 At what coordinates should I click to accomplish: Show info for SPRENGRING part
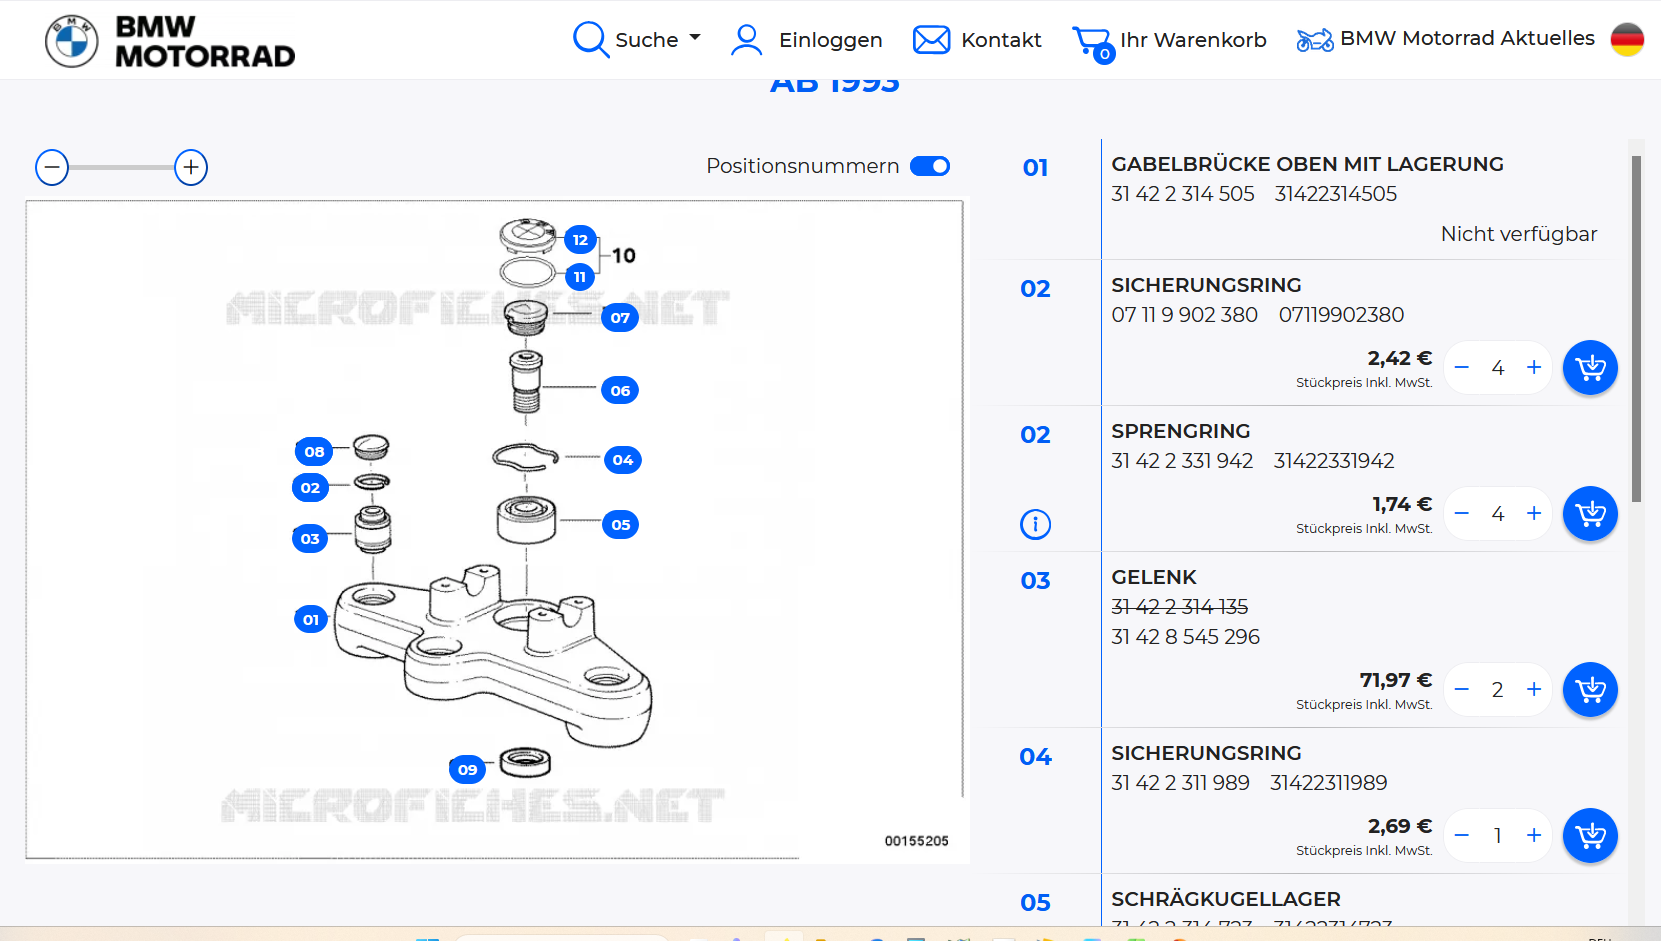coord(1035,524)
